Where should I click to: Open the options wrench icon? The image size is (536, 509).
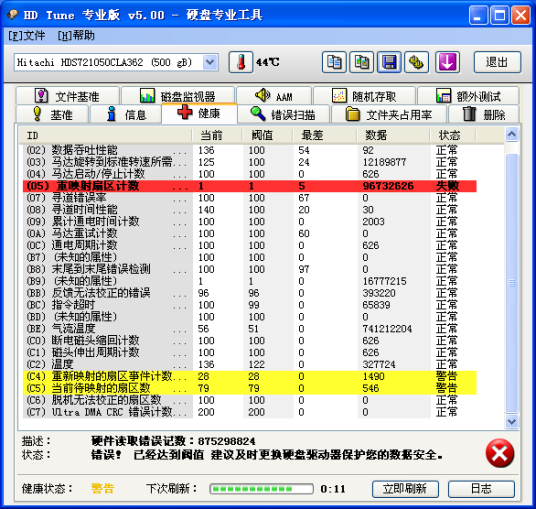[x=416, y=62]
